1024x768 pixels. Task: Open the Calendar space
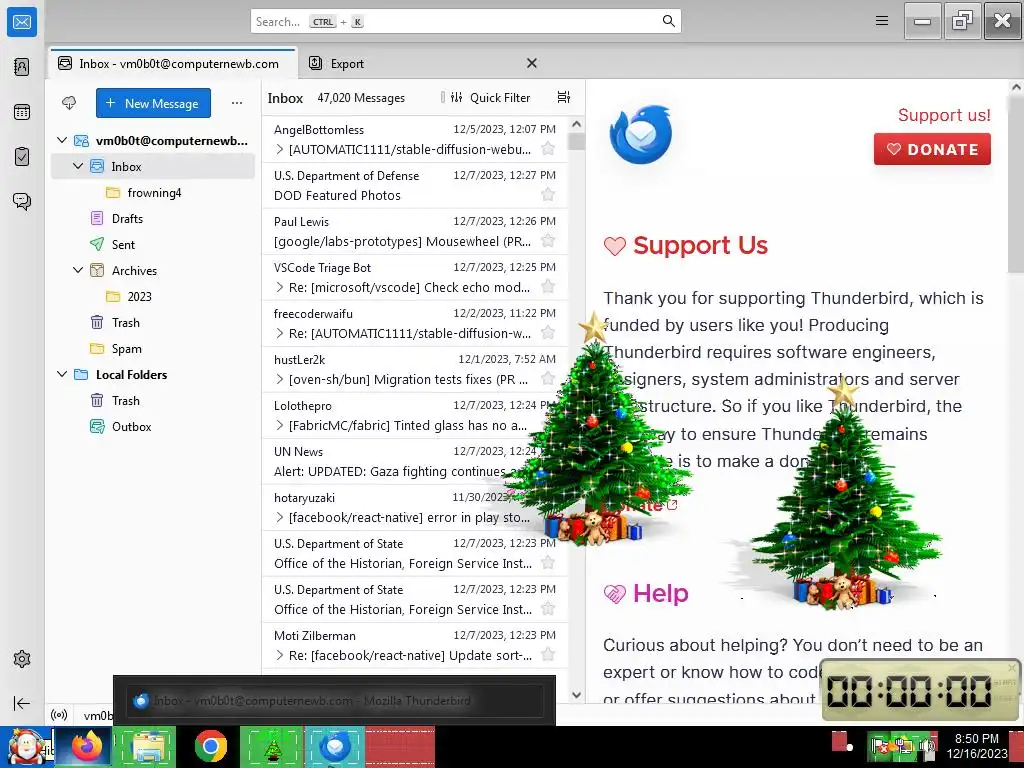click(x=22, y=112)
